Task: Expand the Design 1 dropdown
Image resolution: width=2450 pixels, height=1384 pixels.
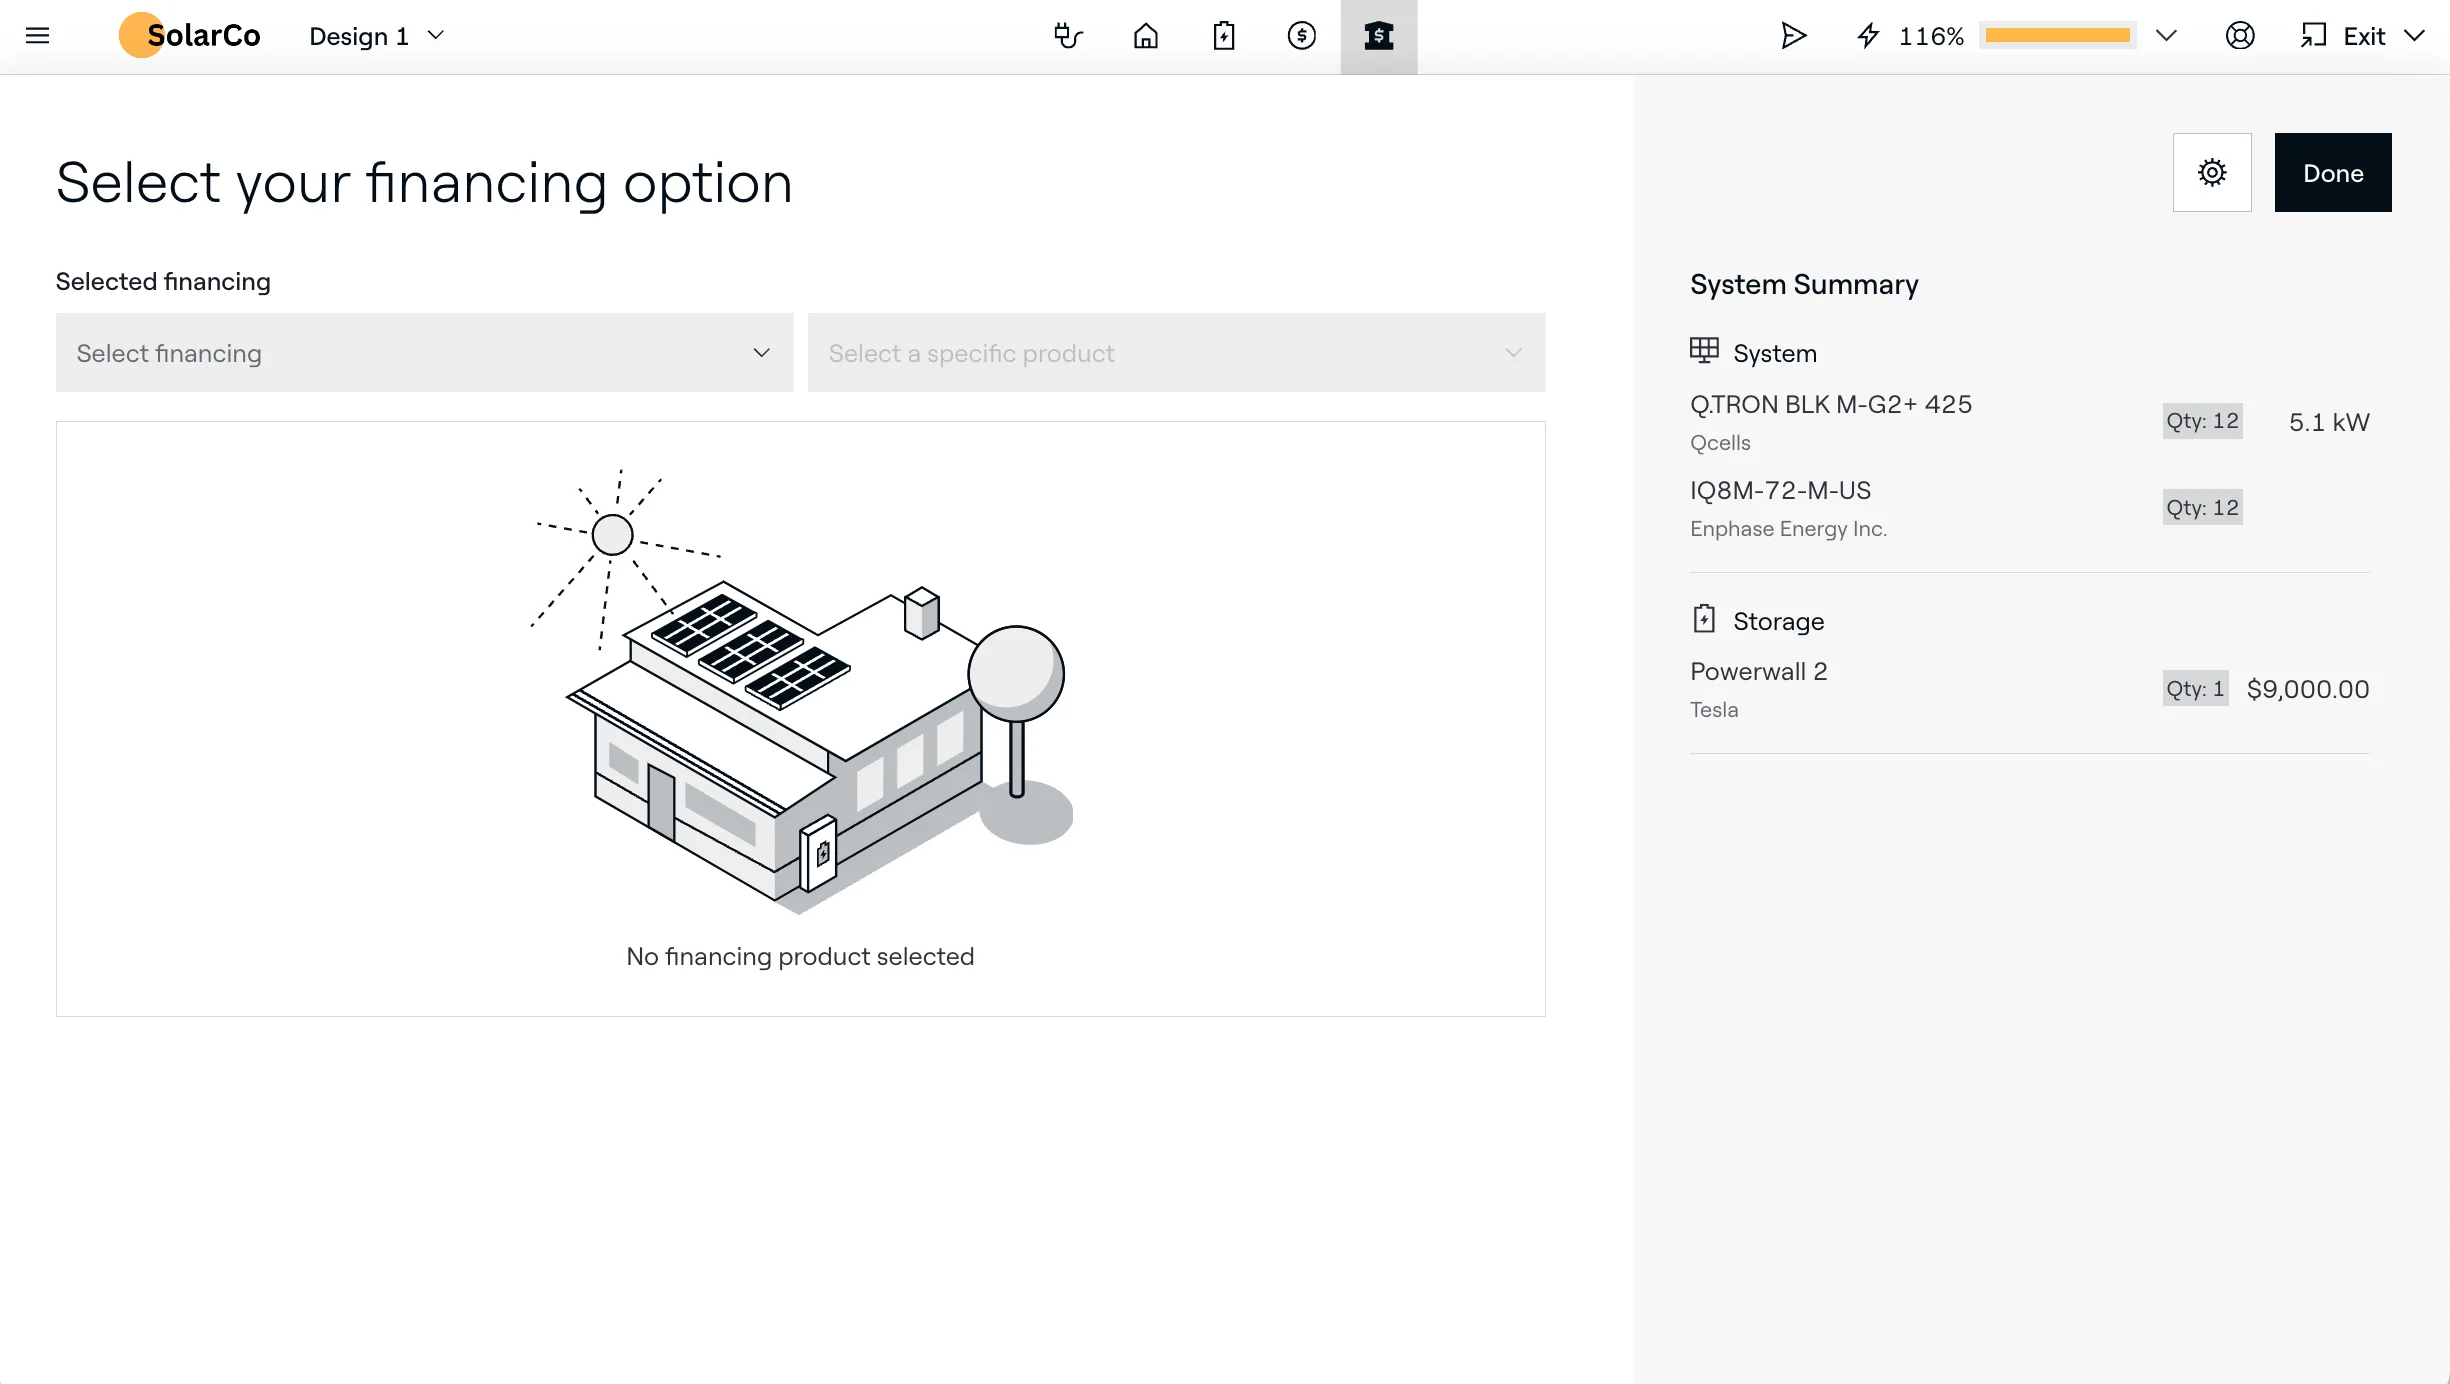Action: click(377, 36)
